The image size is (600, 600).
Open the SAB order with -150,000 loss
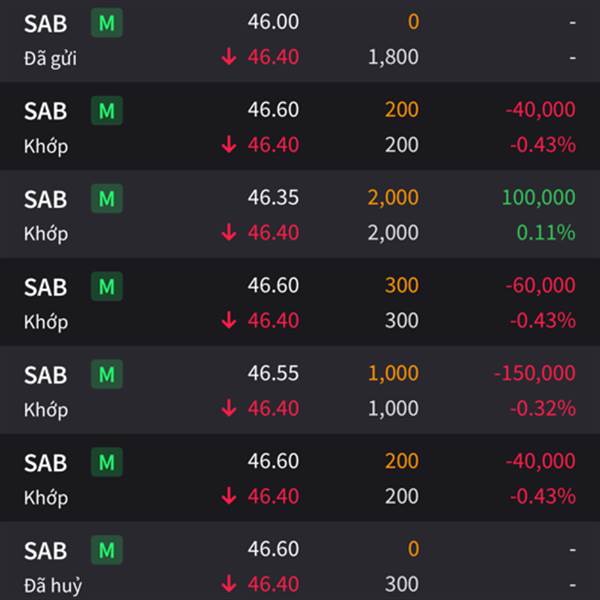pos(300,390)
